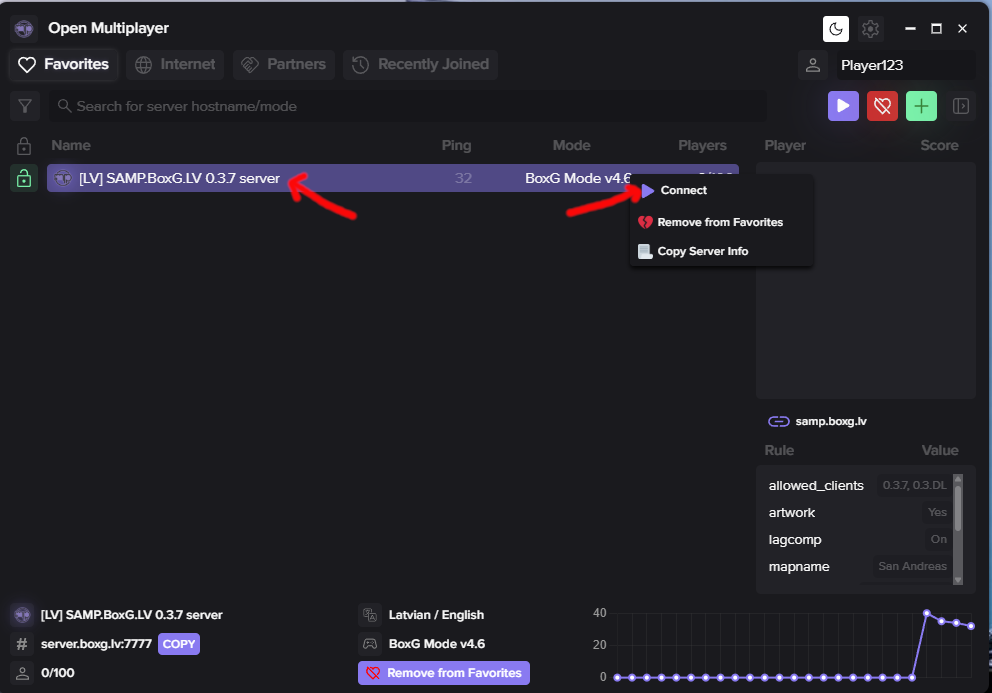Edit the Player123 nickname field
This screenshot has width=992, height=693.
(x=905, y=65)
